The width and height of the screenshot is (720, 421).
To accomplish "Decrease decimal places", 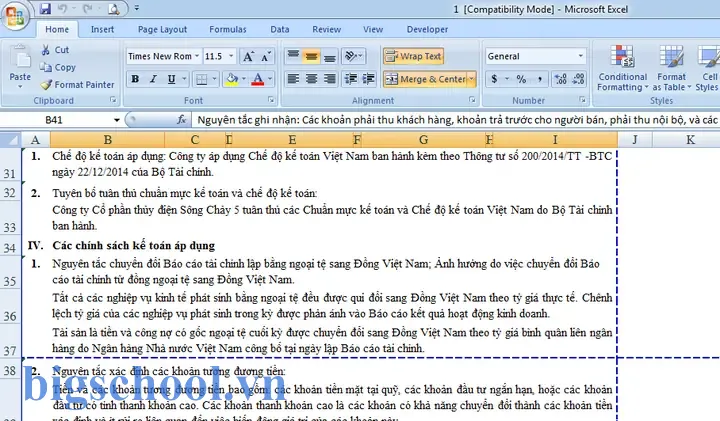I will (x=579, y=79).
